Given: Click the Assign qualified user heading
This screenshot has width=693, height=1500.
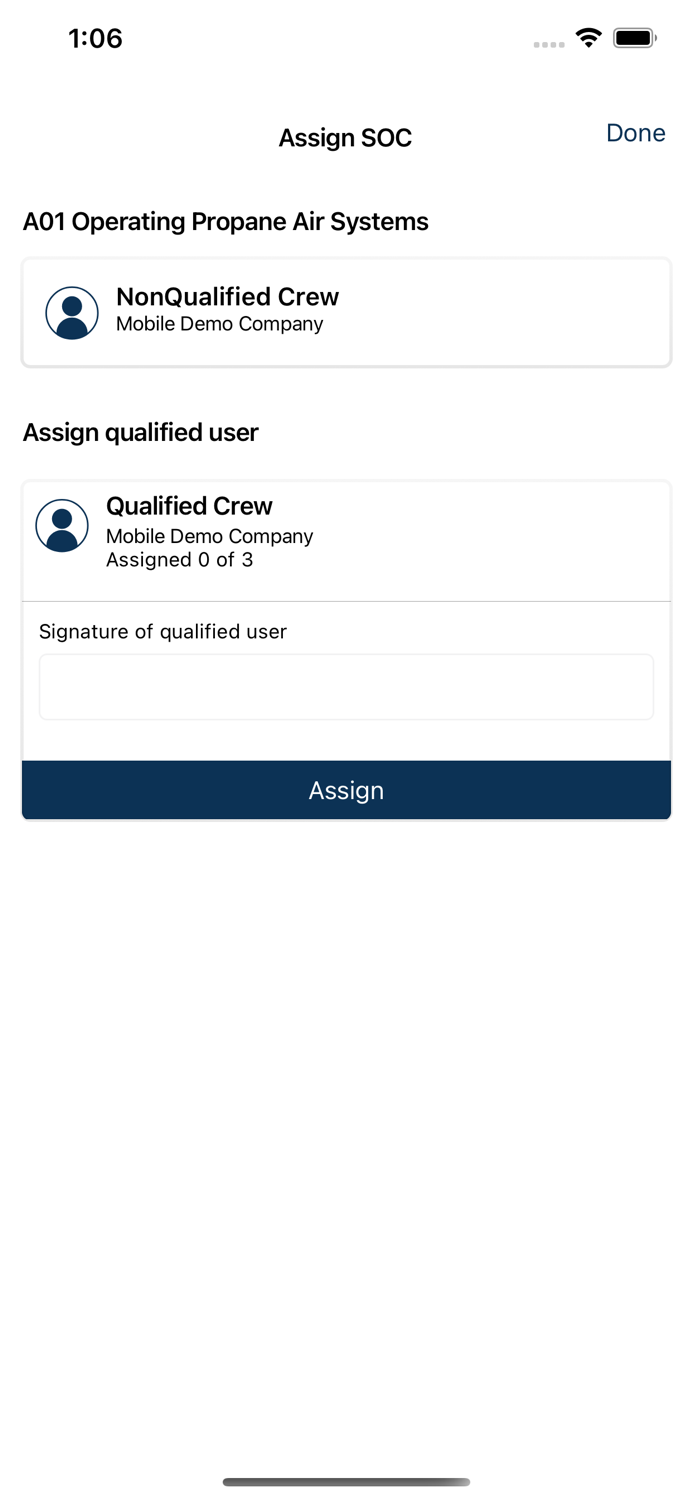Looking at the screenshot, I should coord(141,432).
